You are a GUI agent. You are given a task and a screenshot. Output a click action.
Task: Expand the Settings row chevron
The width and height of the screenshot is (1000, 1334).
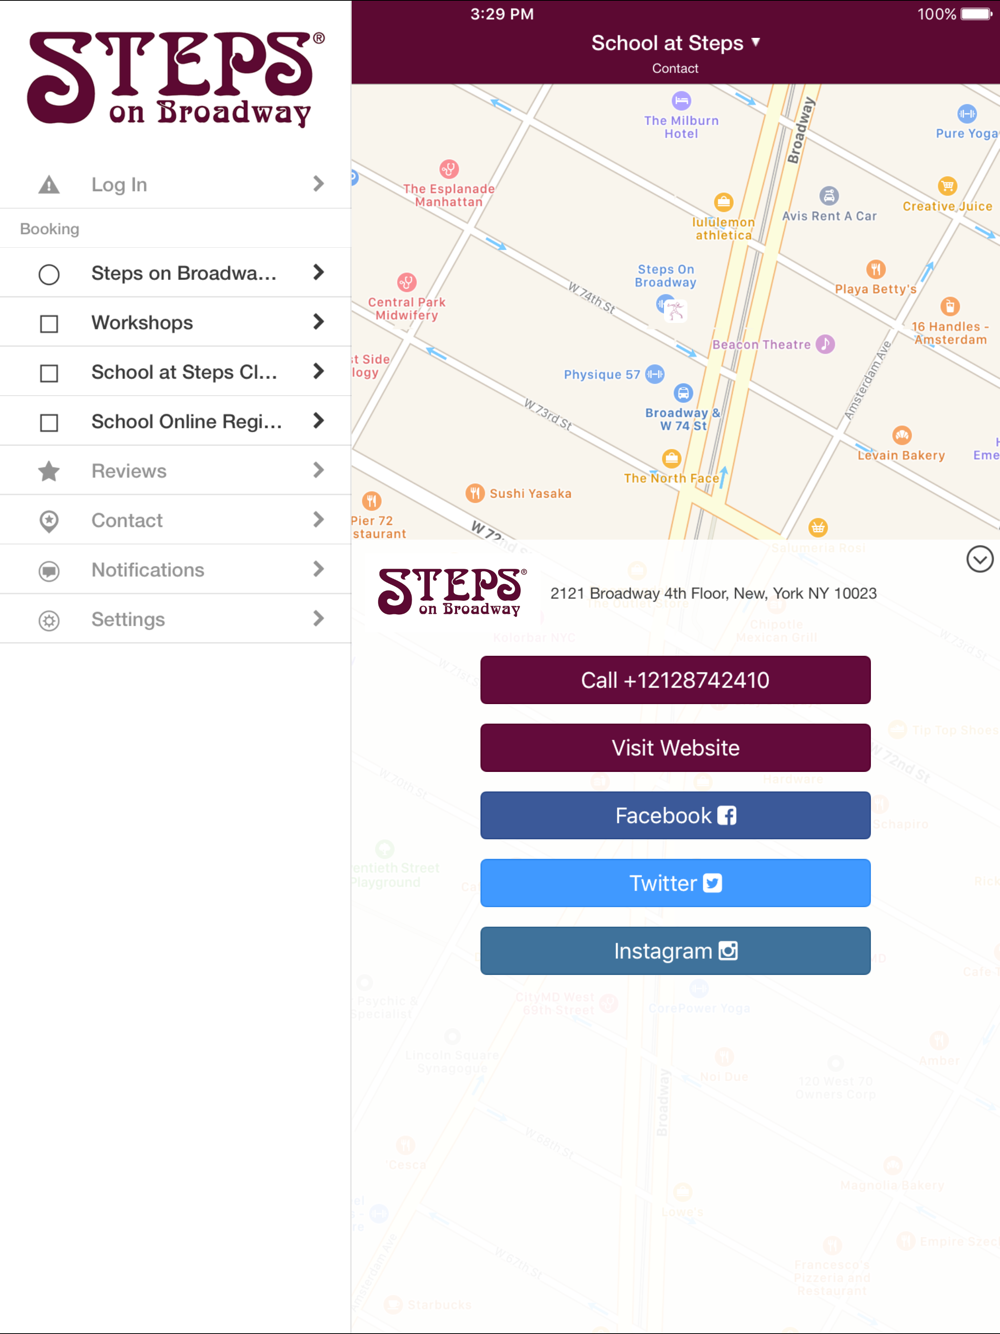[x=318, y=619]
